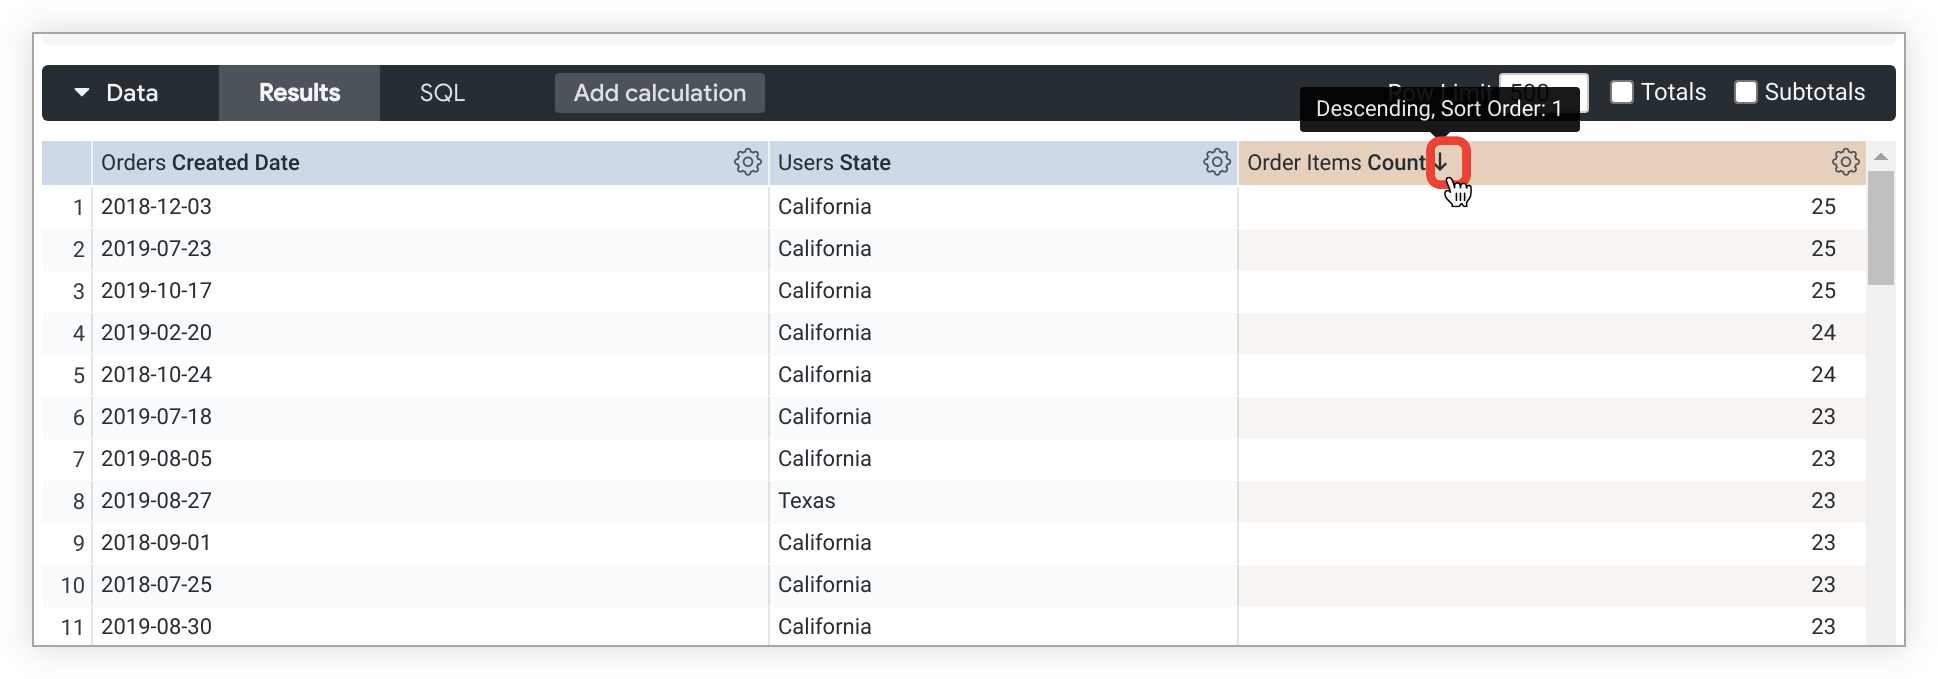Enable the Totals checkbox

[1622, 92]
